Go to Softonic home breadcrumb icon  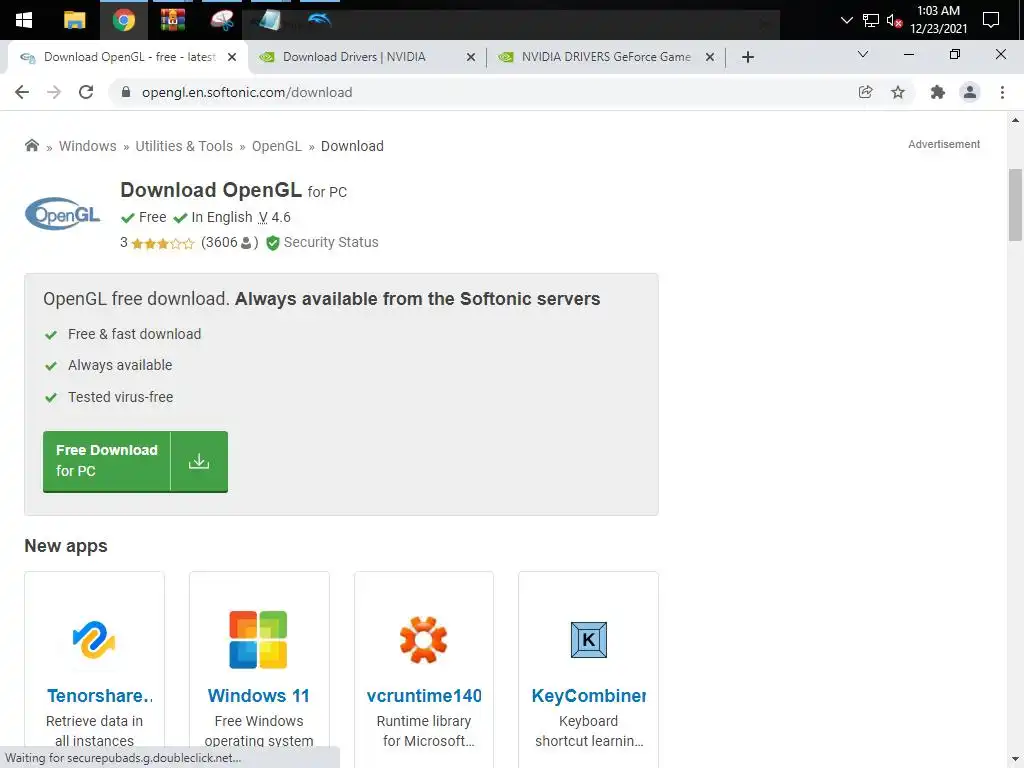(31, 145)
